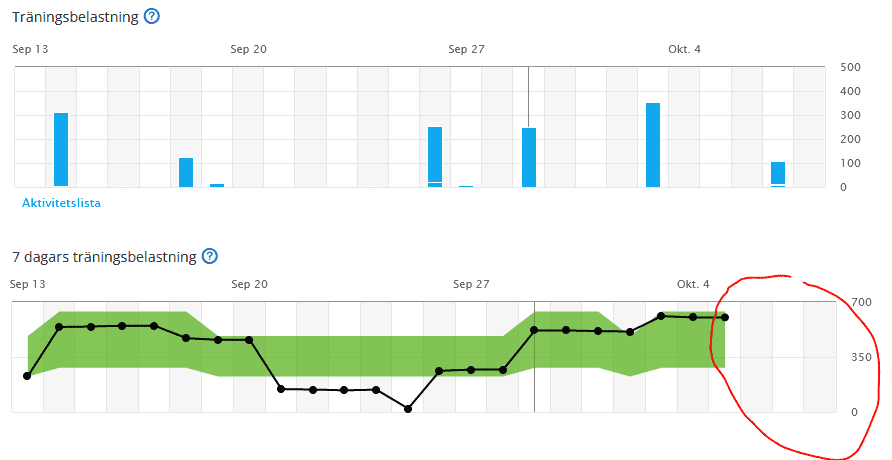The height and width of the screenshot is (460, 892).
Task: Click the 500 value on the bar chart axis
Action: pyautogui.click(x=850, y=67)
